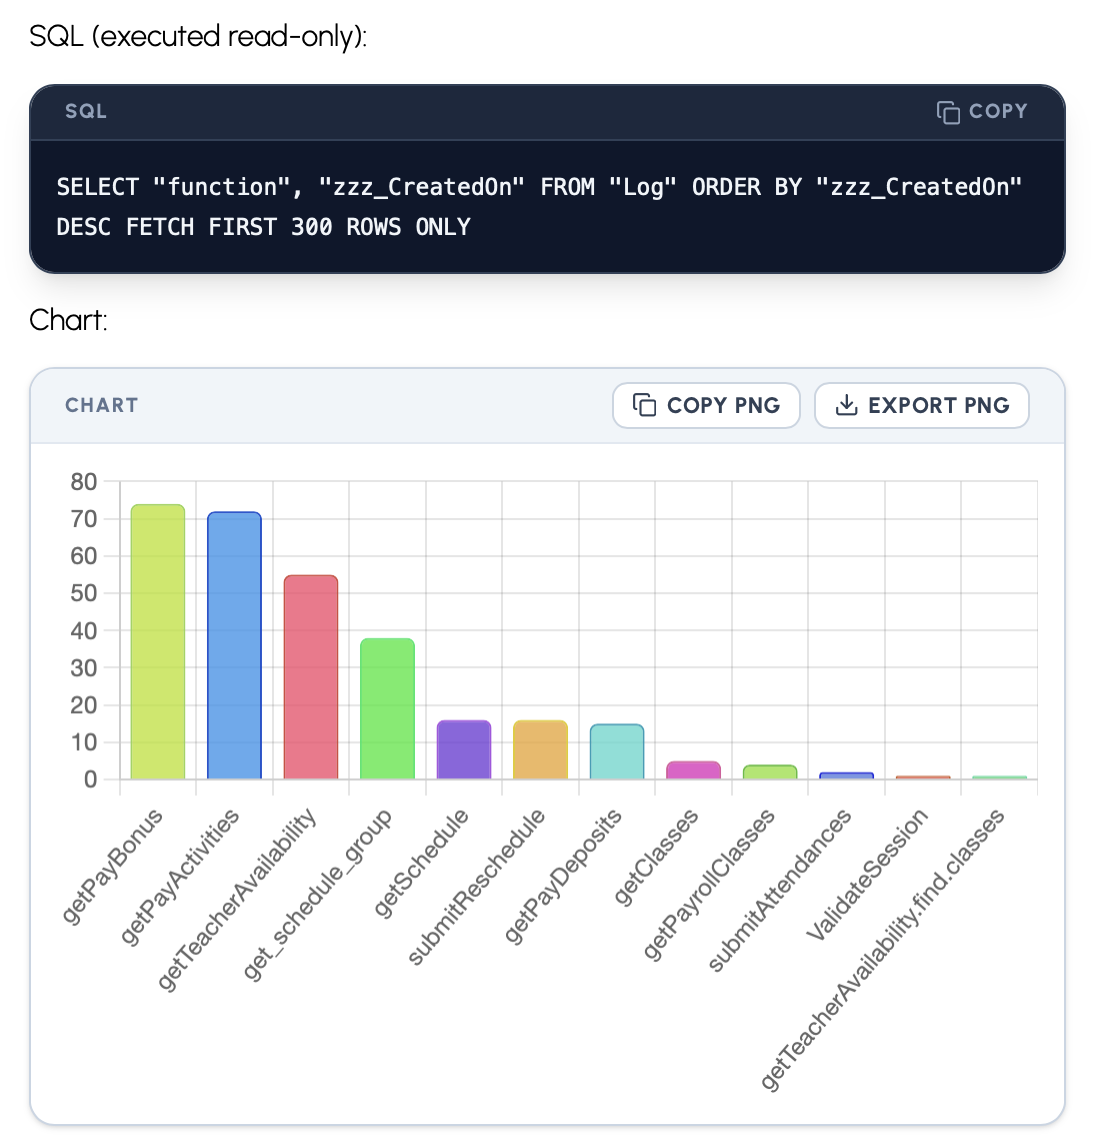Click the ValidateSession x-axis label
Image resolution: width=1112 pixels, height=1144 pixels.
coord(867,875)
